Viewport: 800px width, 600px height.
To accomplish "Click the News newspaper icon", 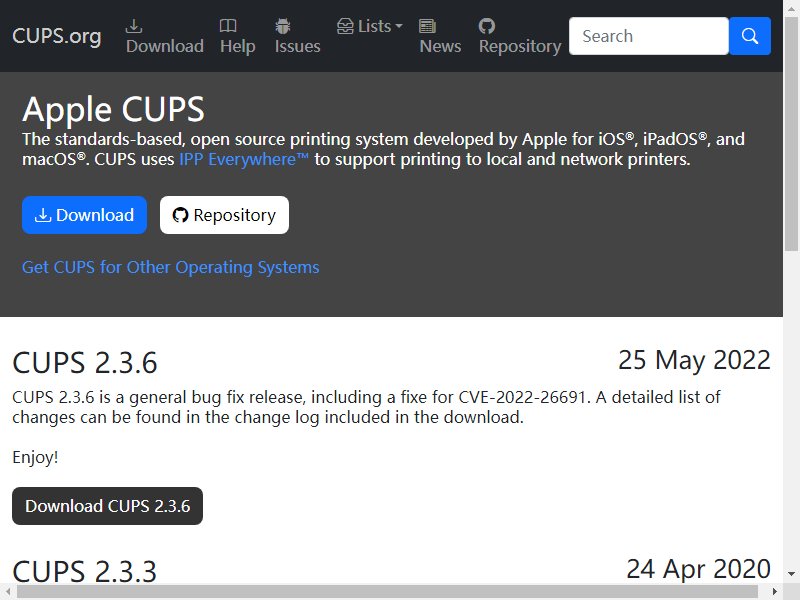I will 427,26.
